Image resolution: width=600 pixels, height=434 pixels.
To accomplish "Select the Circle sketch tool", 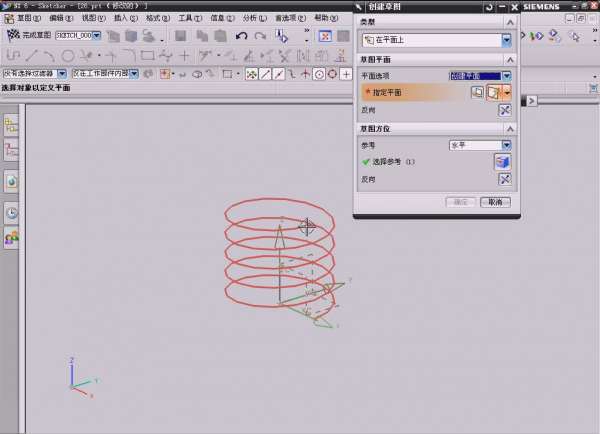I will [x=68, y=56].
